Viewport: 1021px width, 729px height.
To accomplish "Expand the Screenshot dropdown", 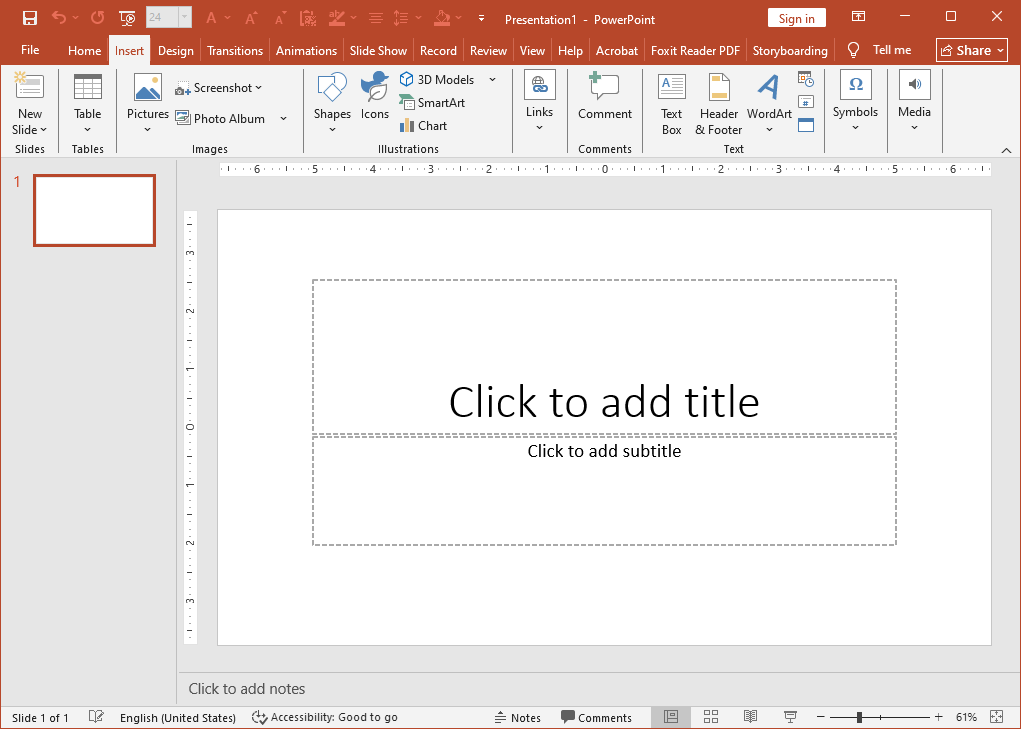I will (x=257, y=87).
